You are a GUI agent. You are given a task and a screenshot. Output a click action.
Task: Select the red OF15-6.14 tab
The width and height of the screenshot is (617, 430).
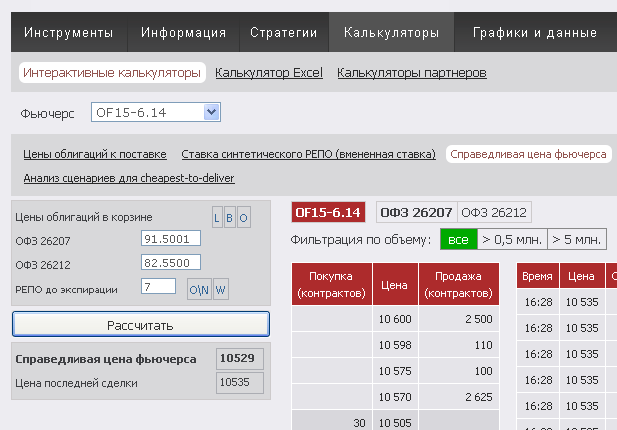tap(328, 212)
